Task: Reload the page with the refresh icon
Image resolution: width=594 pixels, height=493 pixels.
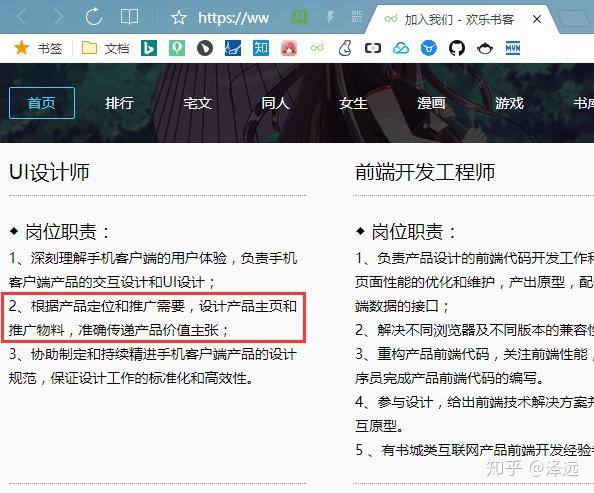Action: 94,17
